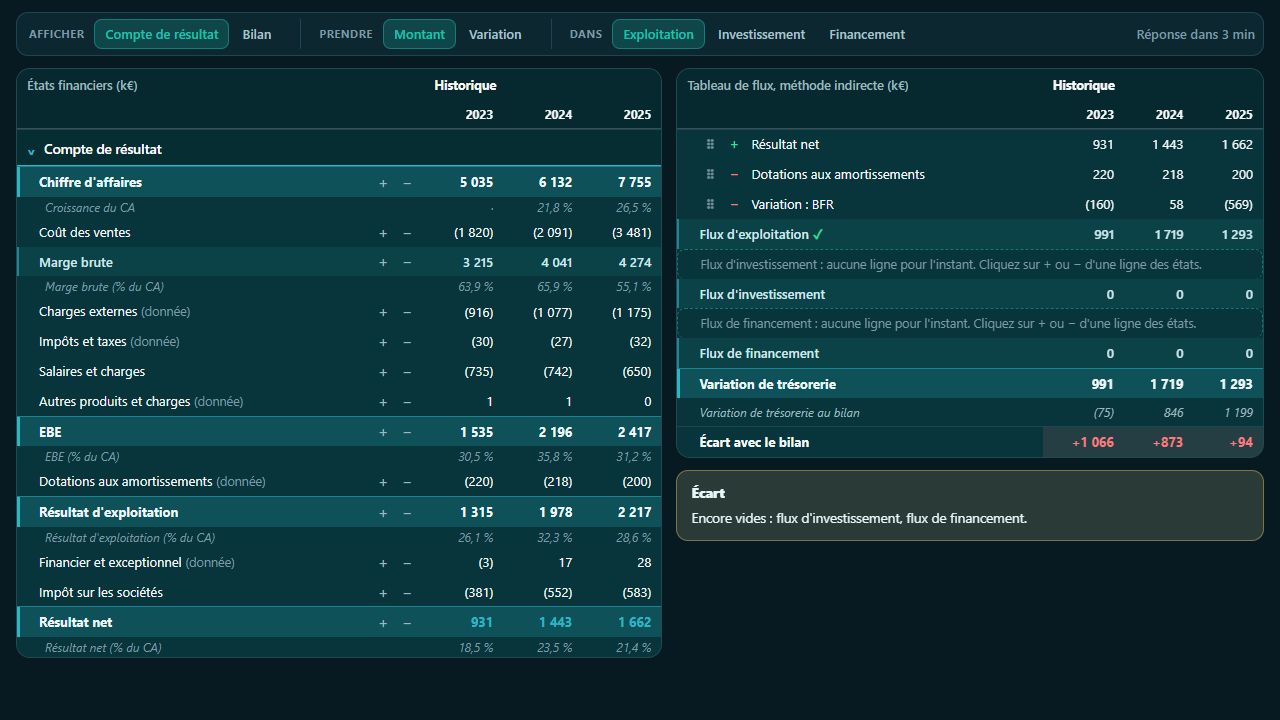Screen dimensions: 1280x720
Task: Choose Investissement as the target flux section
Action: pos(761,34)
